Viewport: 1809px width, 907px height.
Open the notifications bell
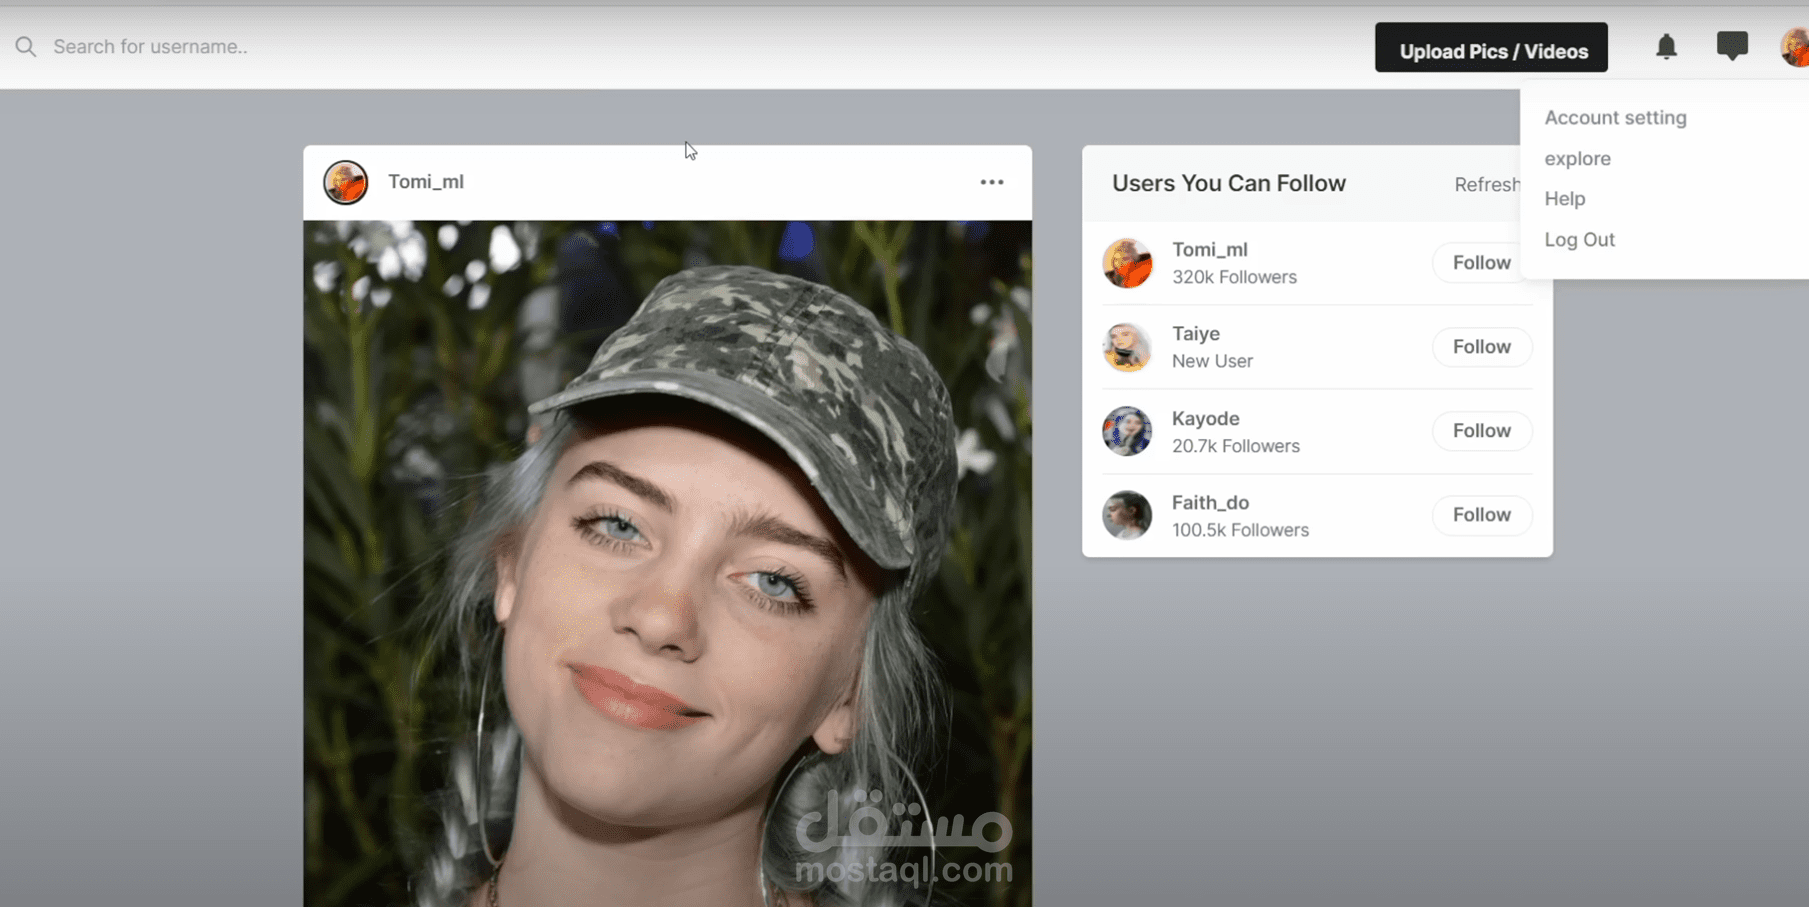[1666, 47]
